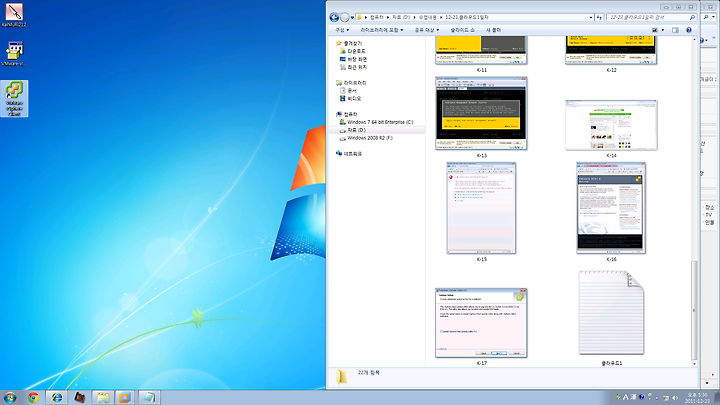Click the magnifier icon in the search box
720x405 pixels.
pos(692,17)
